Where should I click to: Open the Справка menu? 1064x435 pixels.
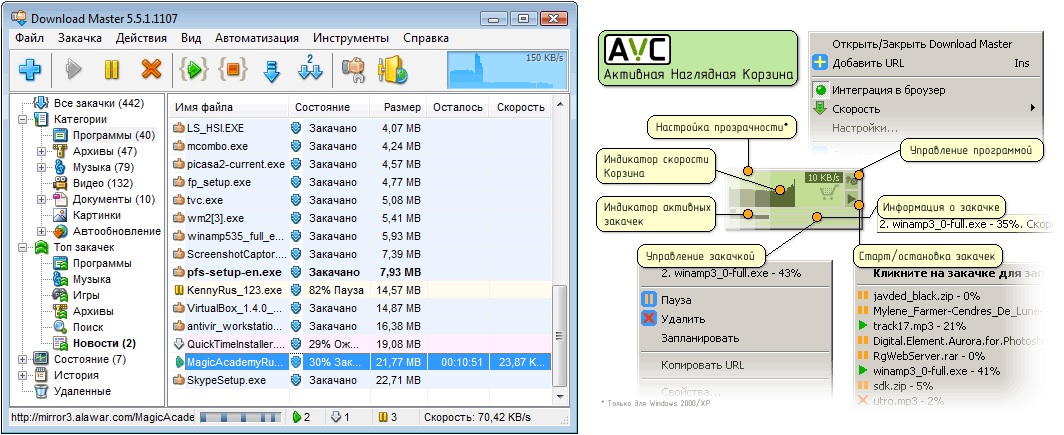[425, 38]
